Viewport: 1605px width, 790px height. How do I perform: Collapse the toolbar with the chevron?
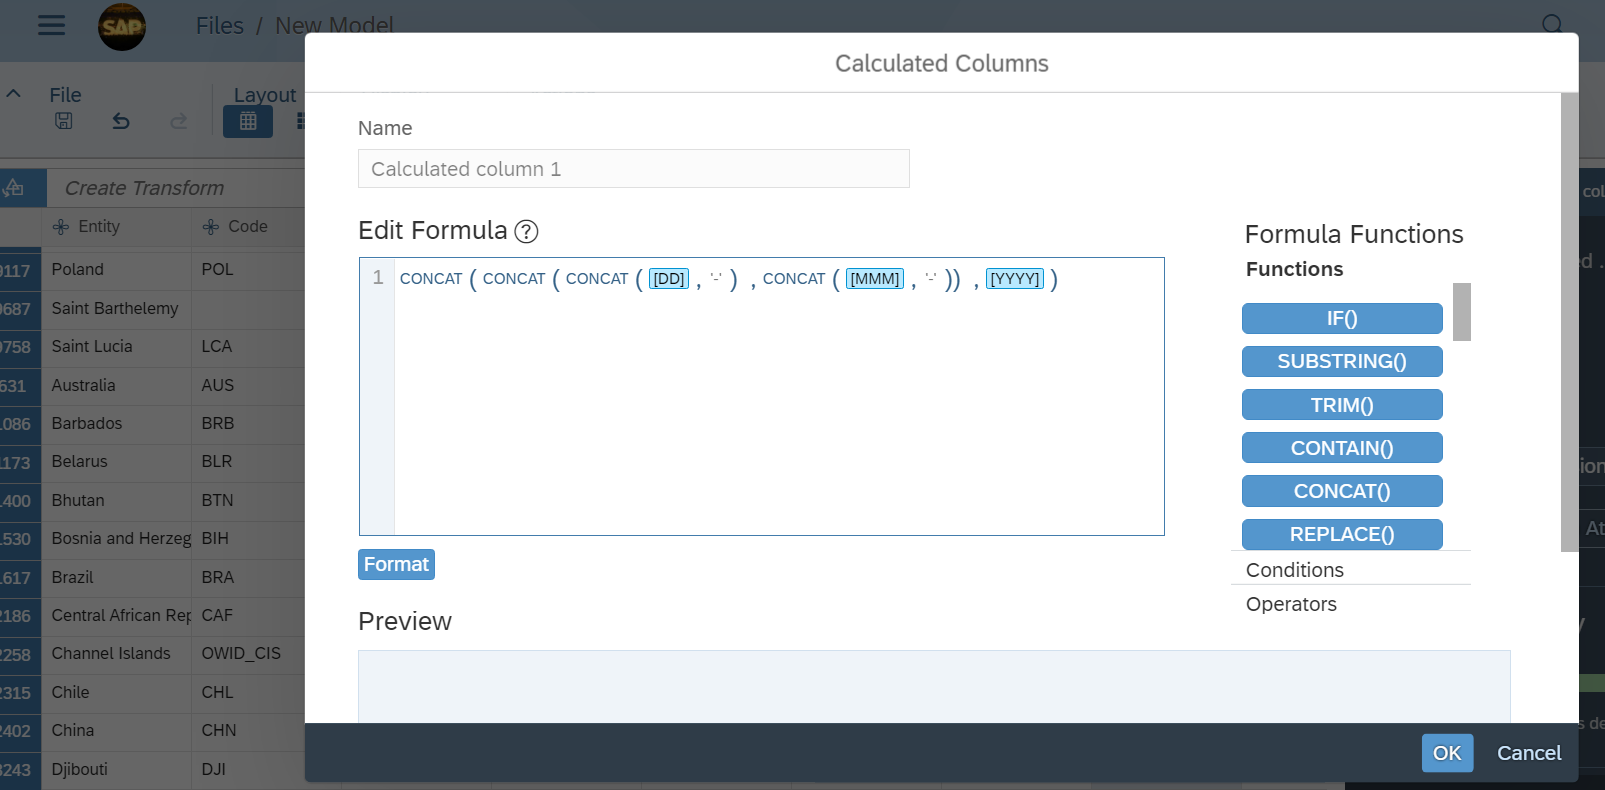tap(14, 94)
